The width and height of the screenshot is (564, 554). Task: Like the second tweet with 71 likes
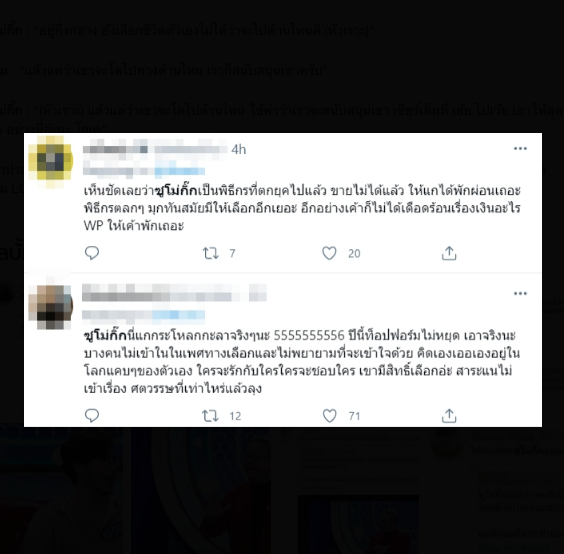coord(329,416)
